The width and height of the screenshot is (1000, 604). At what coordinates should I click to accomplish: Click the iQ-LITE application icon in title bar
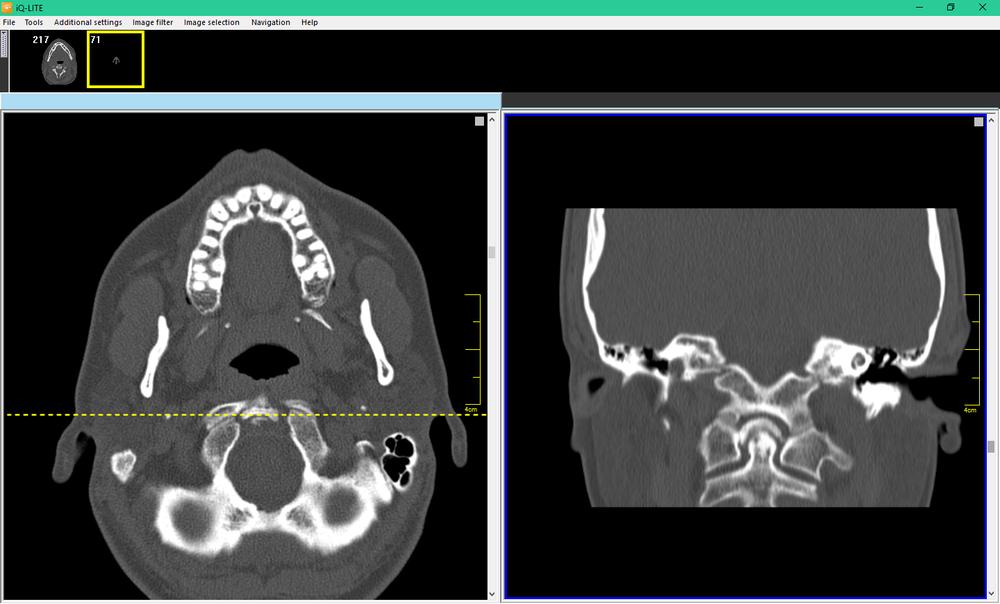[8, 7]
